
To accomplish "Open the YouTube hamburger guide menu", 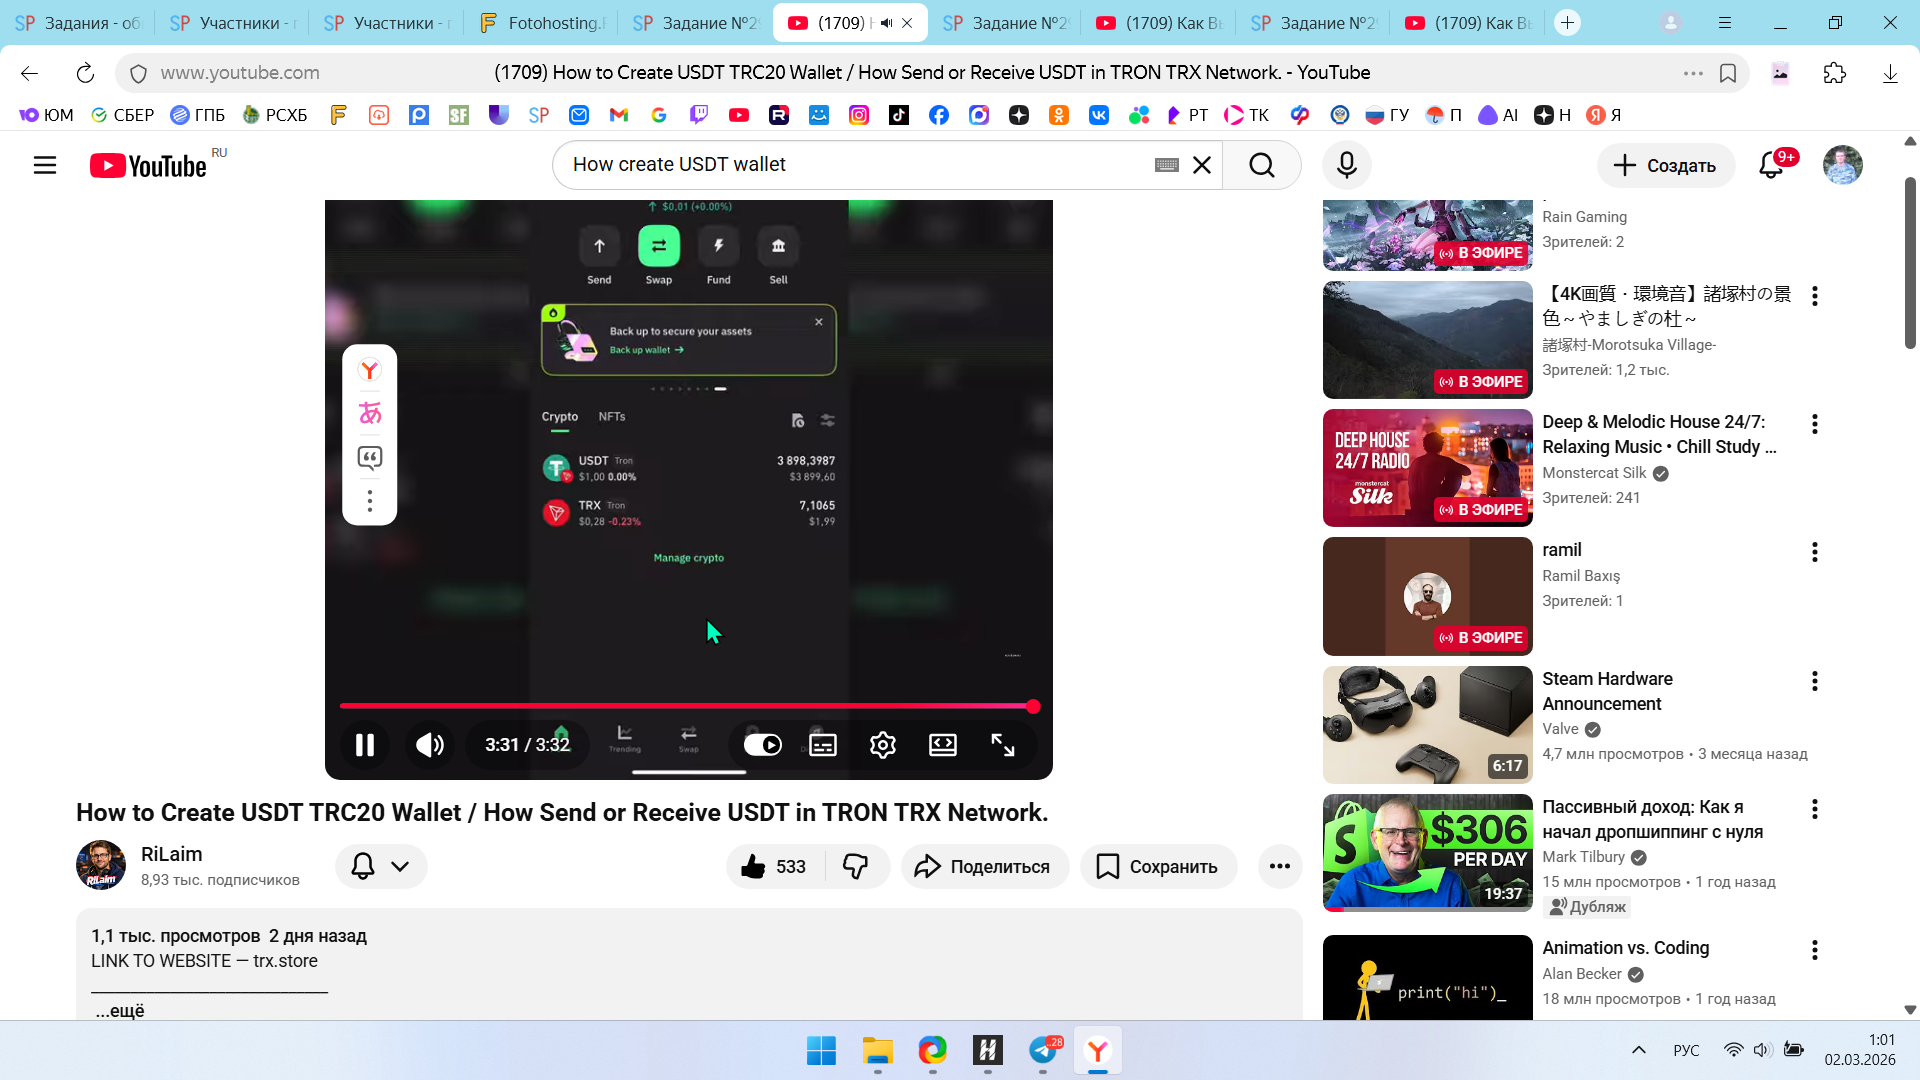I will (x=45, y=165).
